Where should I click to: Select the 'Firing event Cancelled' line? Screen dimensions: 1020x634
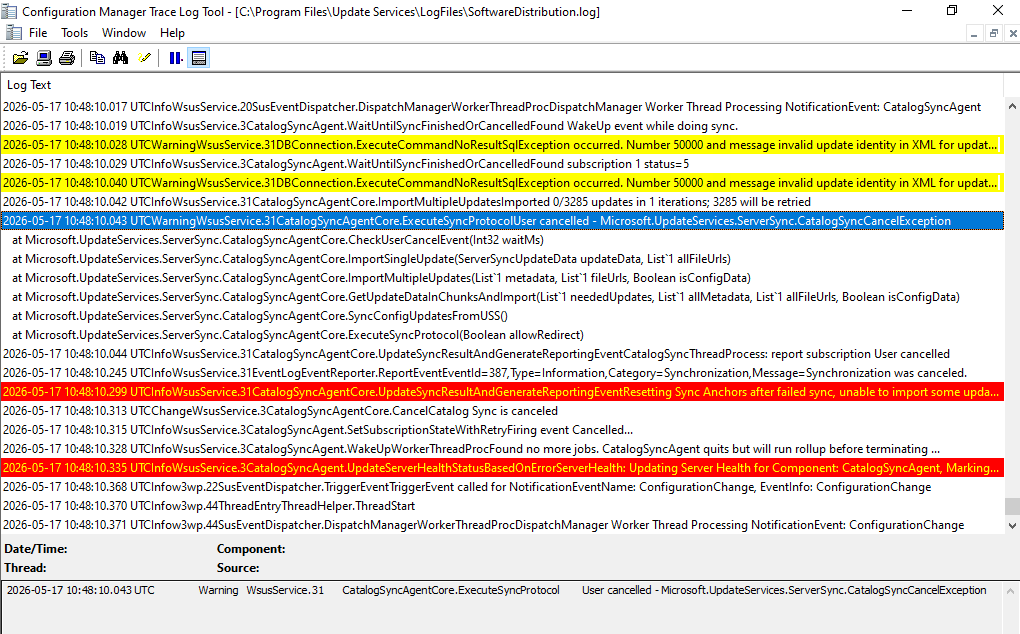502,430
